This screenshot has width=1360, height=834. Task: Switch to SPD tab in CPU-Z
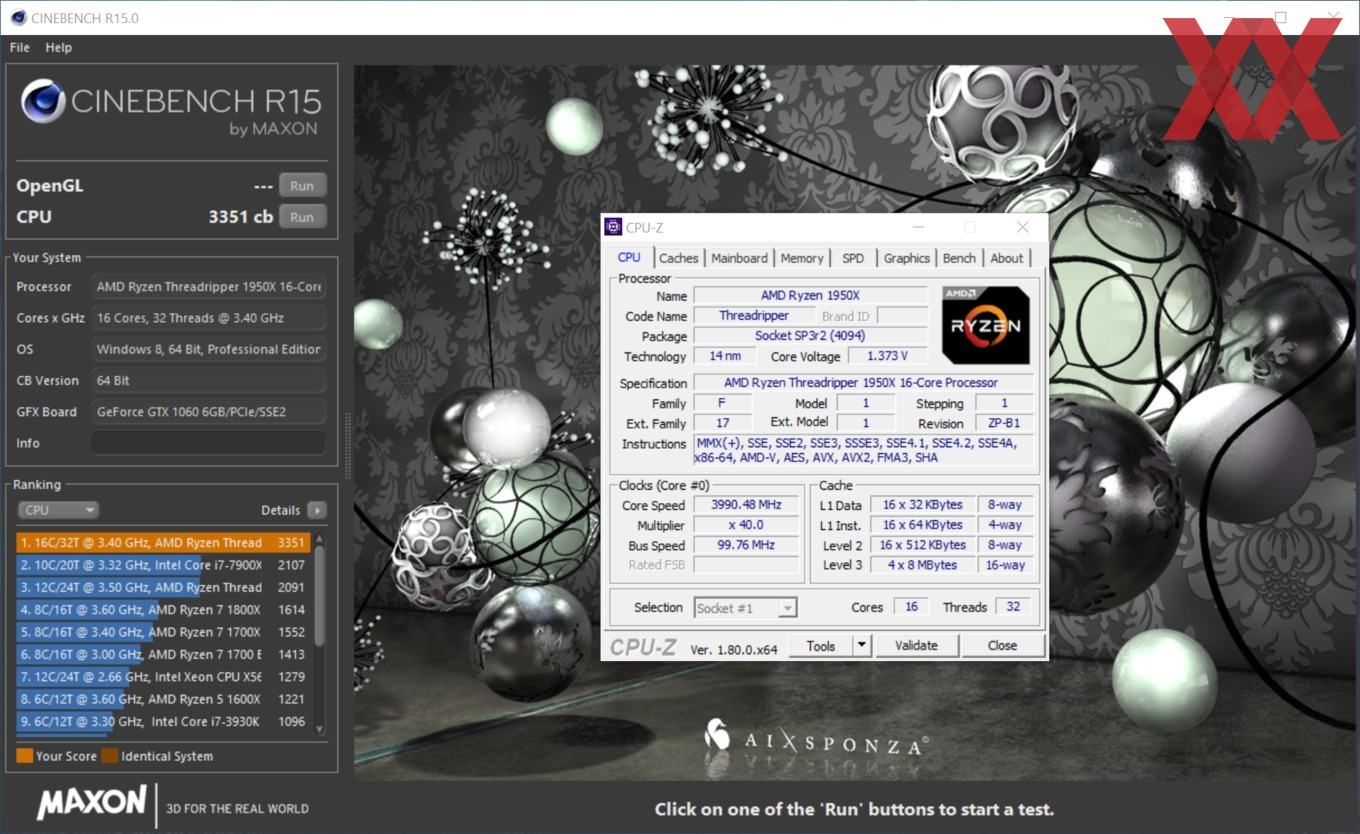(853, 258)
